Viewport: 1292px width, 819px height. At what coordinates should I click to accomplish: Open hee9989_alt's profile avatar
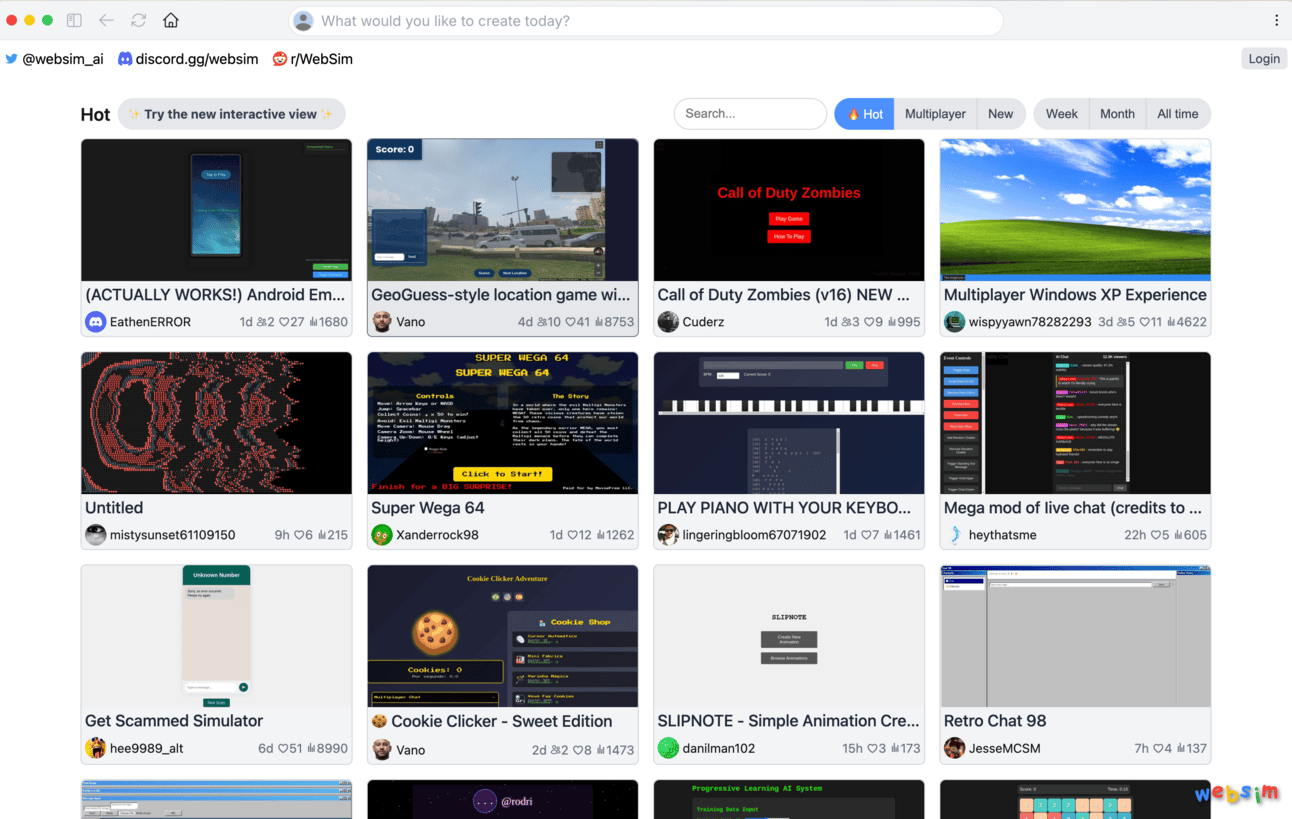(96, 748)
